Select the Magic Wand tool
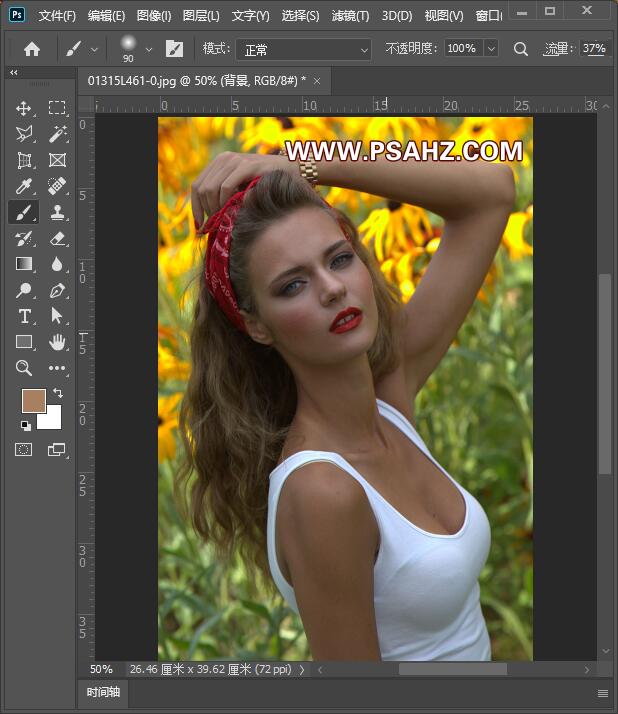The width and height of the screenshot is (618, 714). pyautogui.click(x=57, y=134)
